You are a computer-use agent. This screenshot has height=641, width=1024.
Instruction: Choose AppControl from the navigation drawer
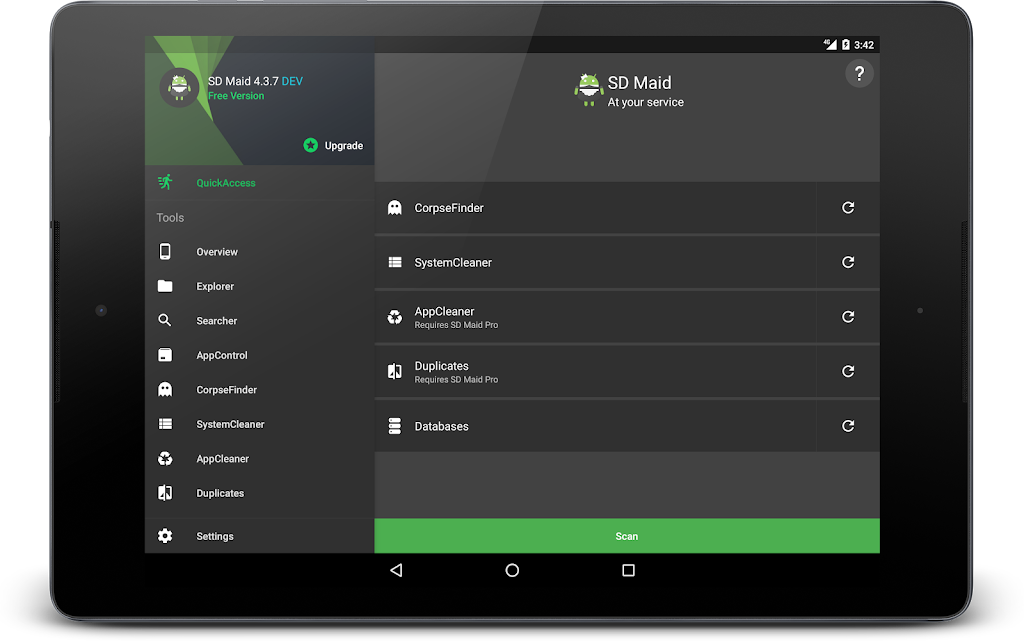pyautogui.click(x=222, y=356)
